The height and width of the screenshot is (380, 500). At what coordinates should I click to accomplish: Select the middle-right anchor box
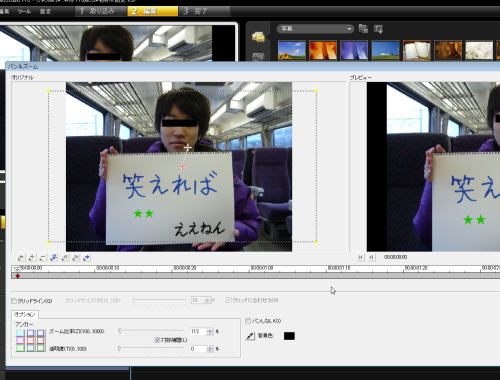41,340
